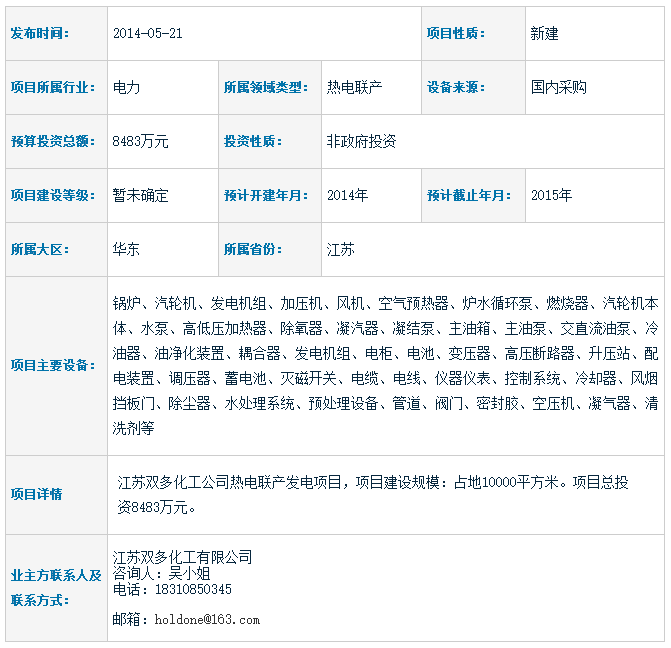Select the province value 江苏
Image resolution: width=671 pixels, height=648 pixels.
(341, 249)
